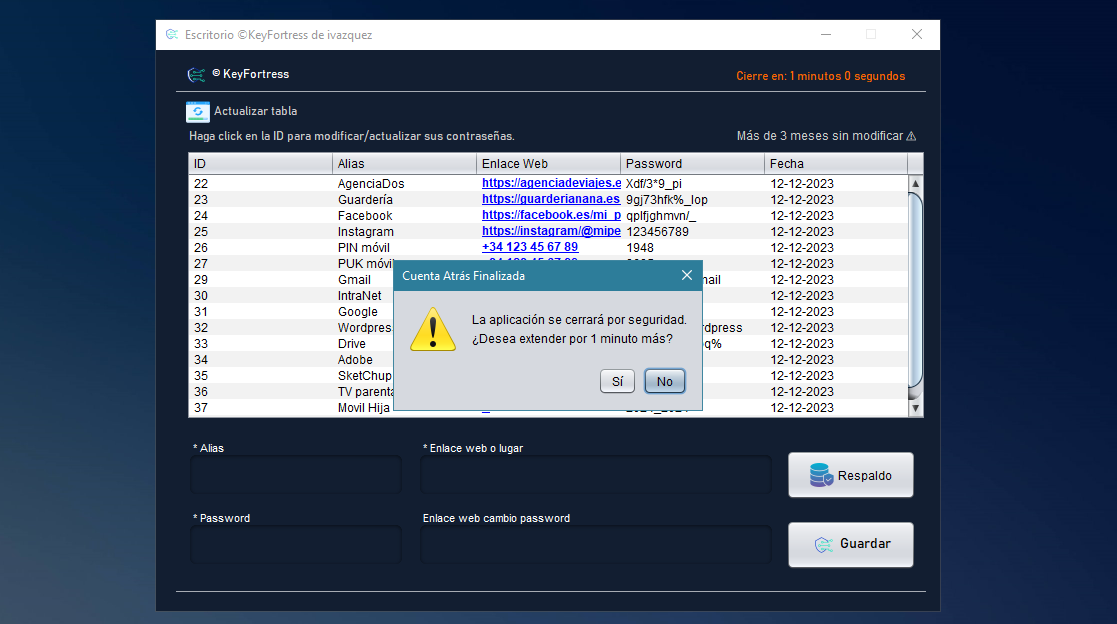Select ID 22 row to modify password
Image resolution: width=1117 pixels, height=624 pixels.
[201, 184]
